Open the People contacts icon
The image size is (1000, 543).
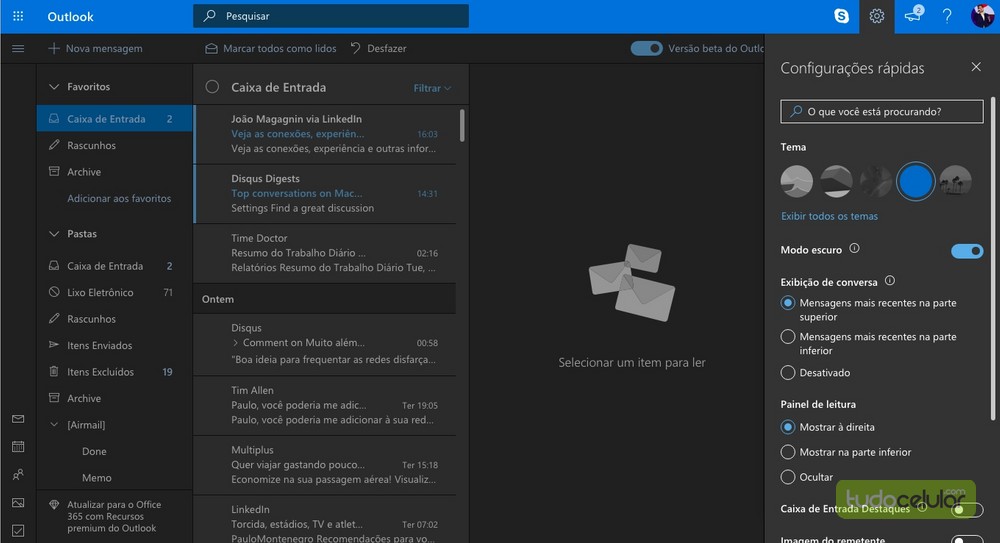(x=18, y=475)
